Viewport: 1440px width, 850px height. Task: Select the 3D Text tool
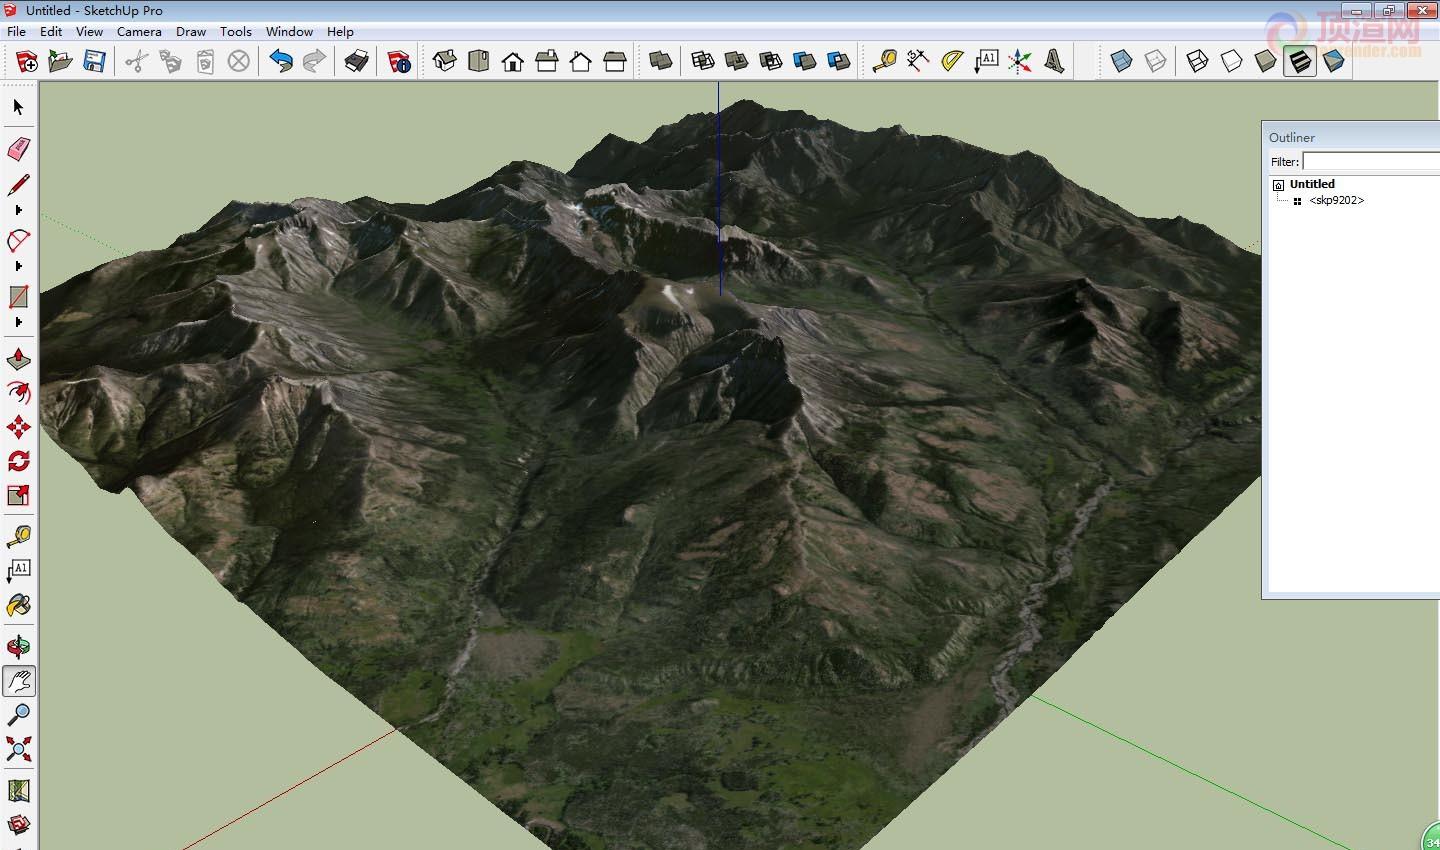(x=1054, y=62)
